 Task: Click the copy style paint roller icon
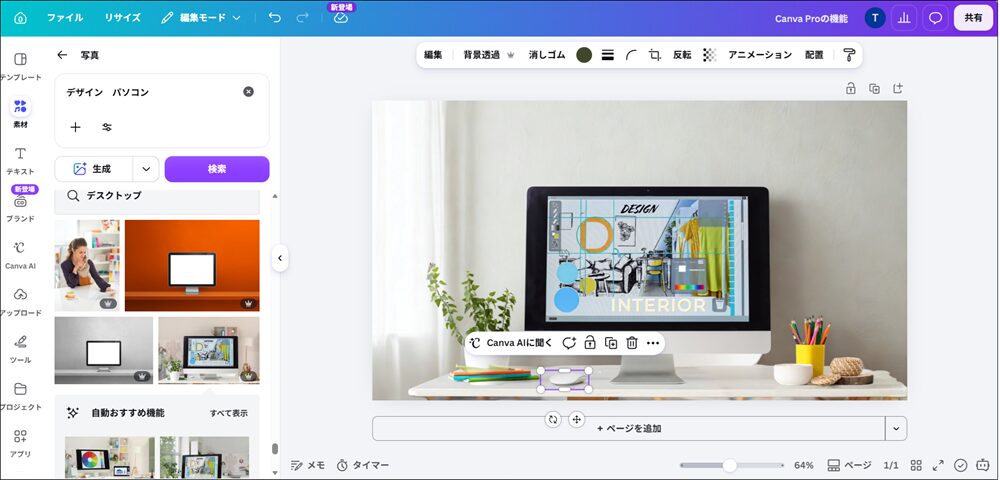pyautogui.click(x=849, y=55)
